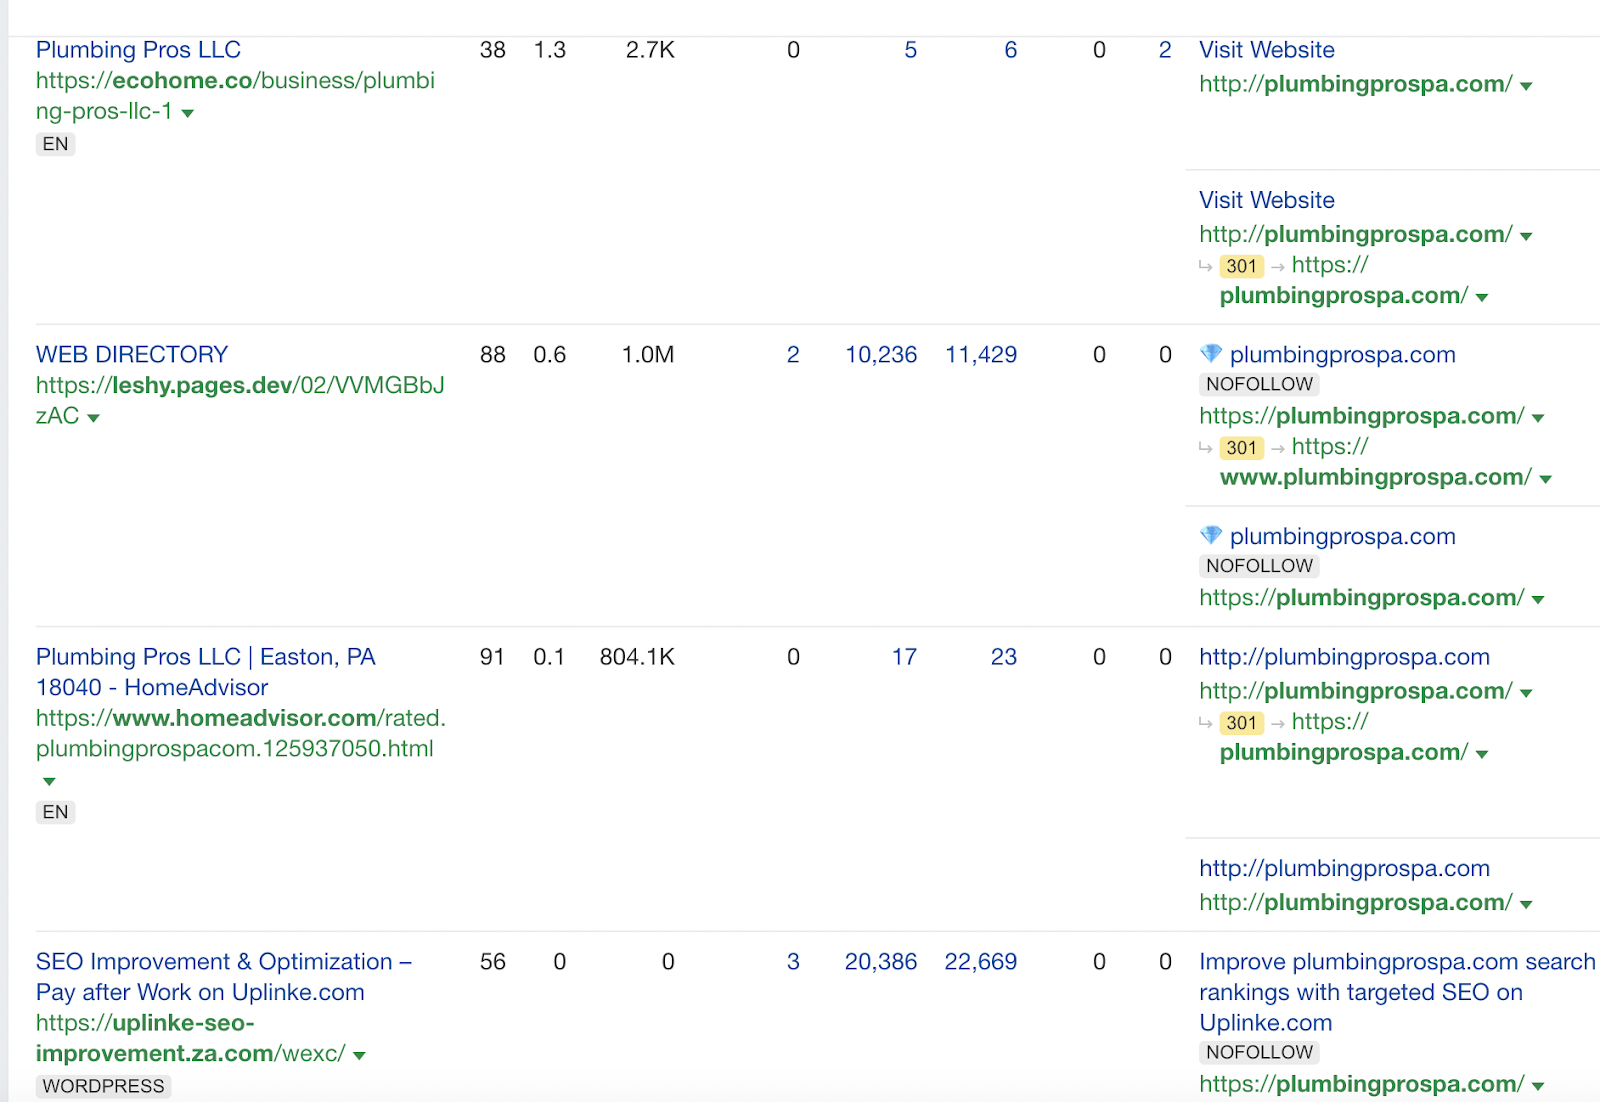This screenshot has height=1102, width=1600.
Task: Click diamond icon above the 301 redirect to www.plumbingprospa.com
Action: click(1211, 354)
